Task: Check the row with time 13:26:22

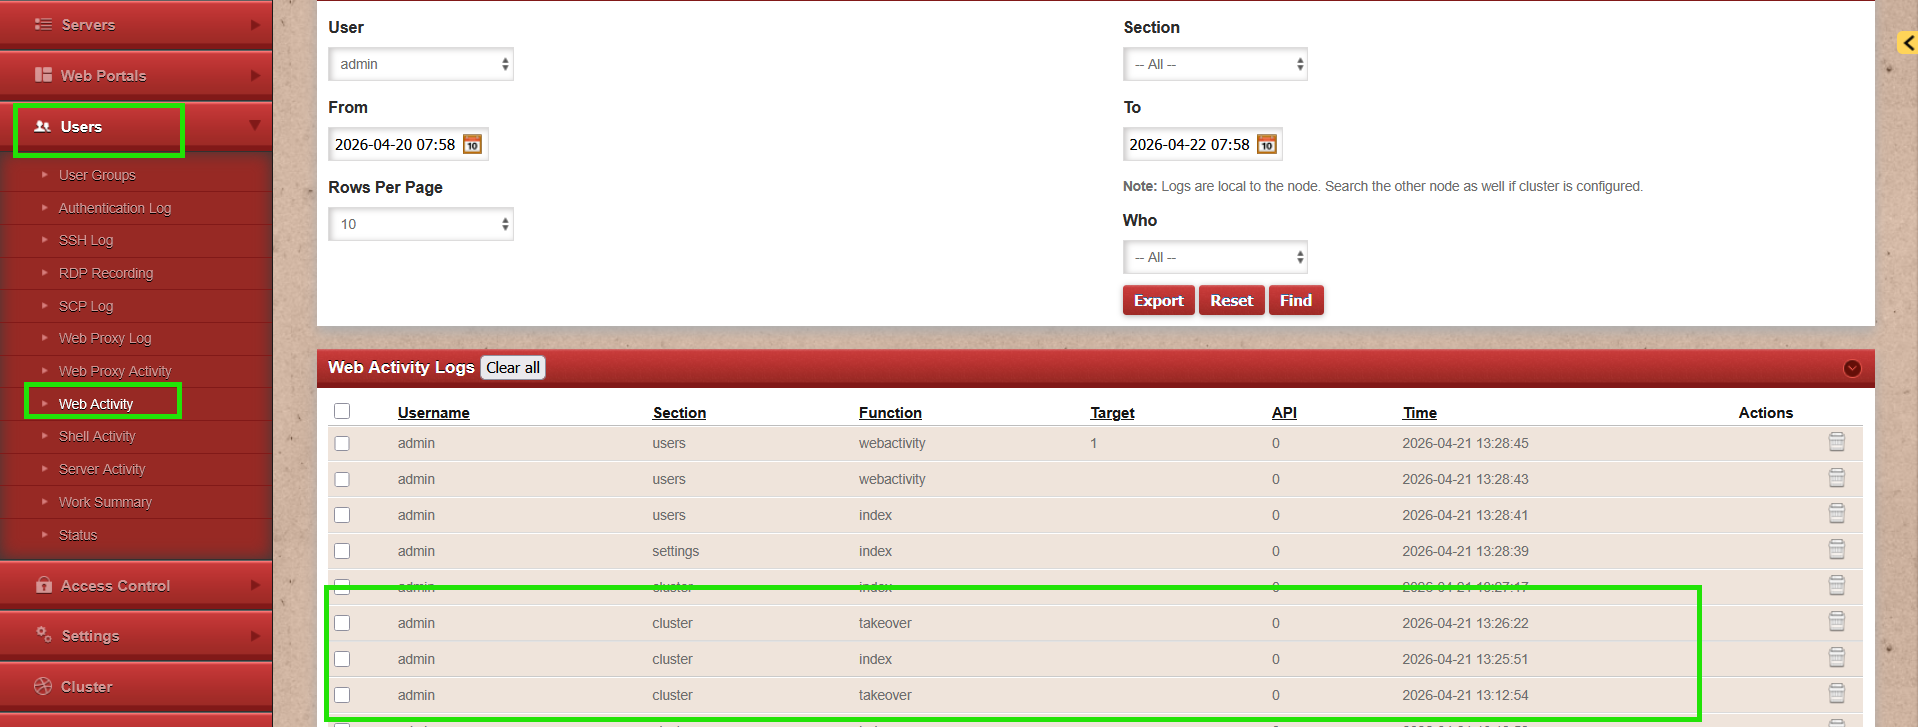Action: coord(342,623)
